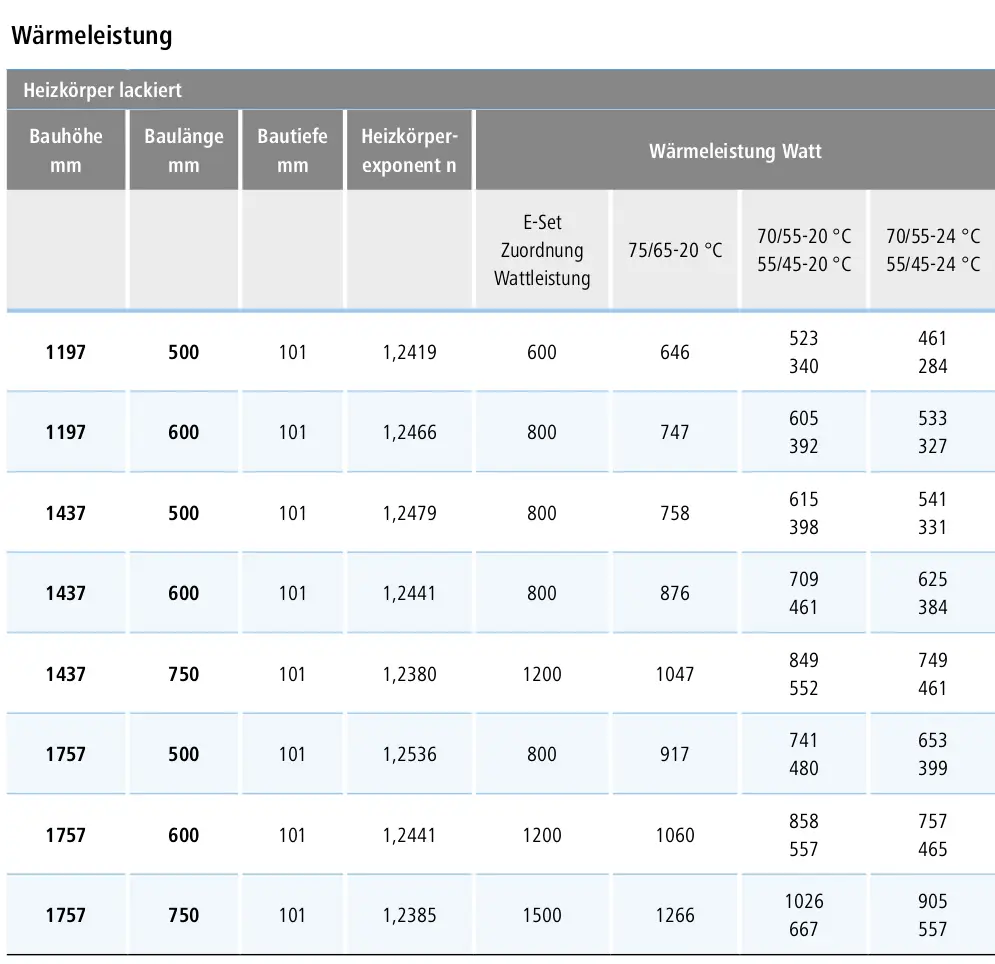
Task: Click the Bauhöhe mm column header
Action: (66, 150)
